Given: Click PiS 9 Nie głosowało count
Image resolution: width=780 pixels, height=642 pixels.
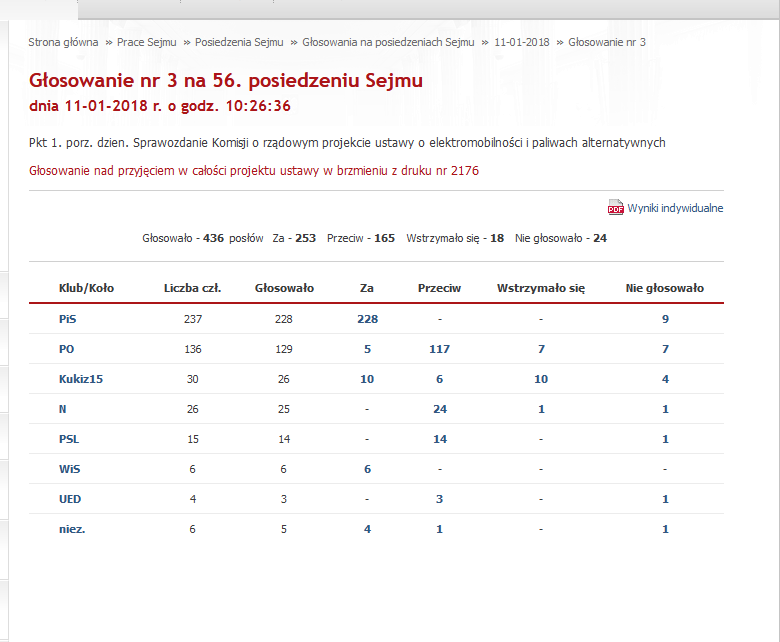Looking at the screenshot, I should pyautogui.click(x=665, y=319).
